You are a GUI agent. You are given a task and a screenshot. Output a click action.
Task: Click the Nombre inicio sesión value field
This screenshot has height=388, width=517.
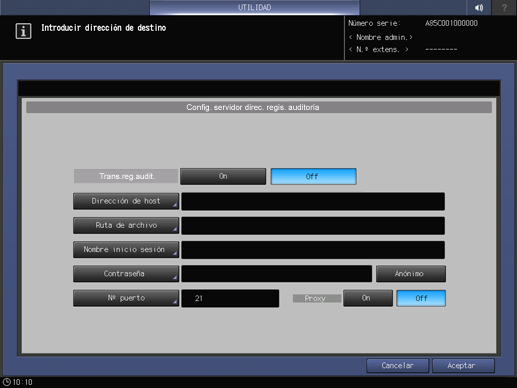[313, 250]
